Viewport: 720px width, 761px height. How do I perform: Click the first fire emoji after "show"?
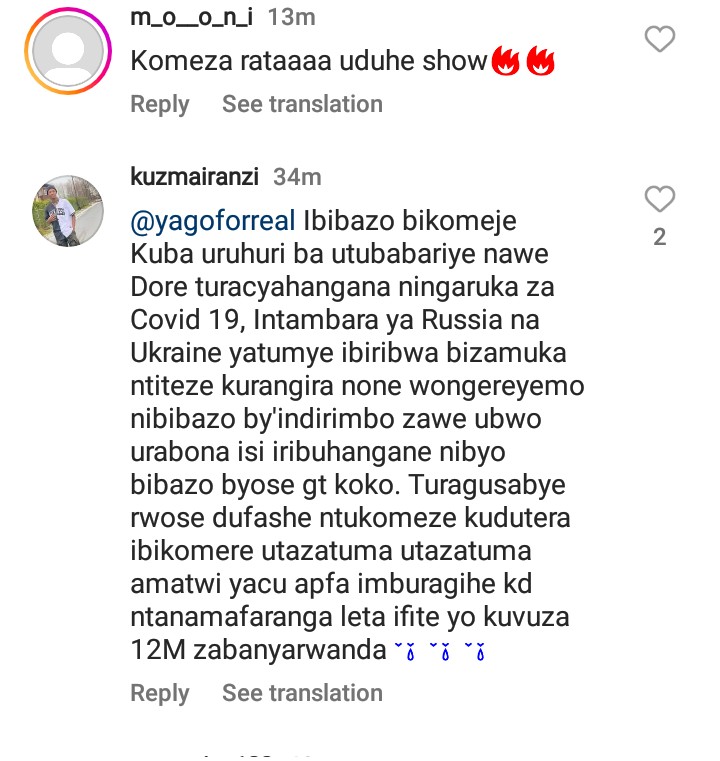[506, 61]
